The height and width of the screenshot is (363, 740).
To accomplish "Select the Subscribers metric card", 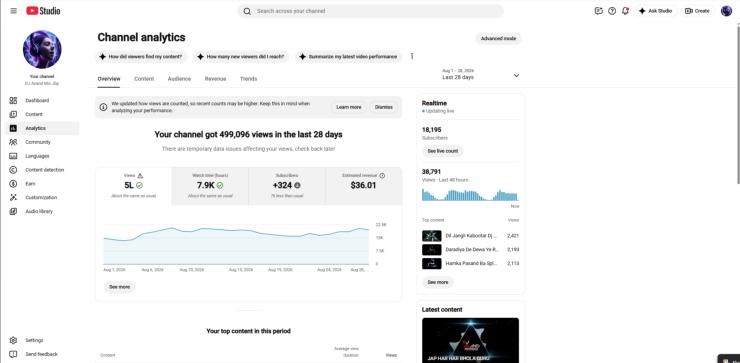I will (x=287, y=186).
